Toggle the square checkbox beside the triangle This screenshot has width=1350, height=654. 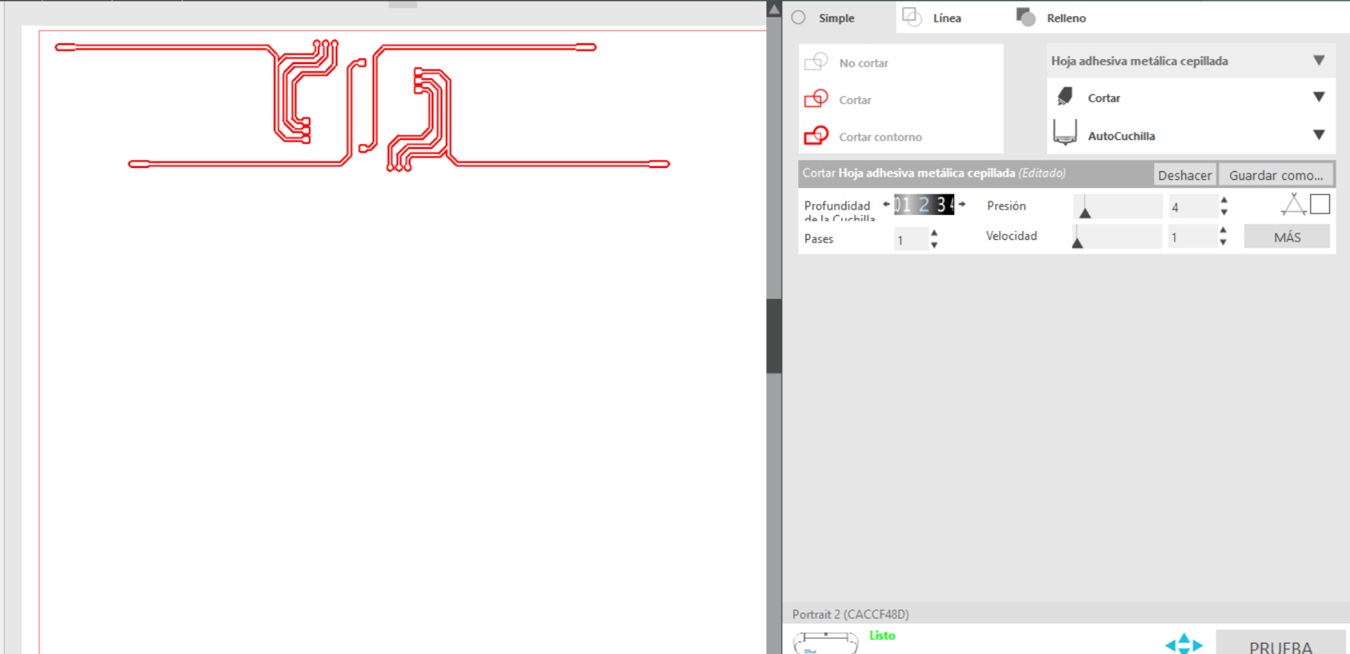1320,204
